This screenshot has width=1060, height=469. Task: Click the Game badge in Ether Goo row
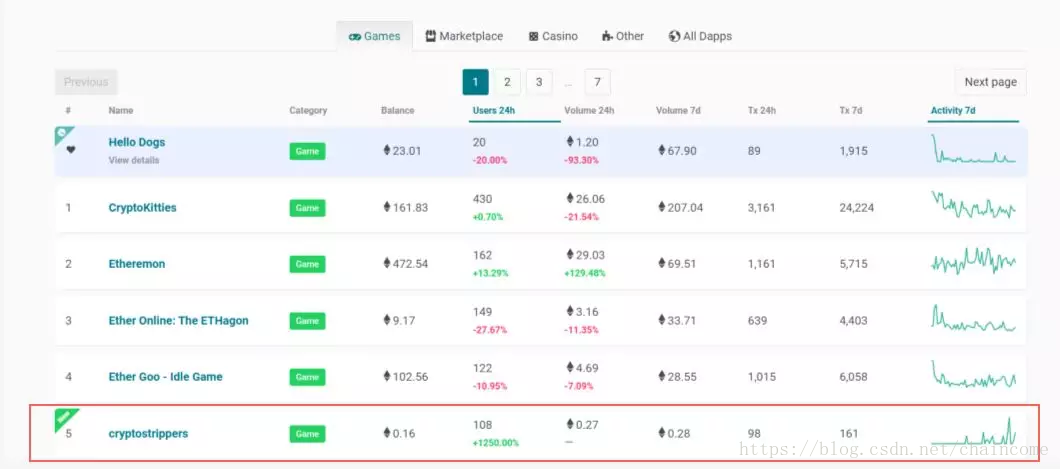coord(307,377)
